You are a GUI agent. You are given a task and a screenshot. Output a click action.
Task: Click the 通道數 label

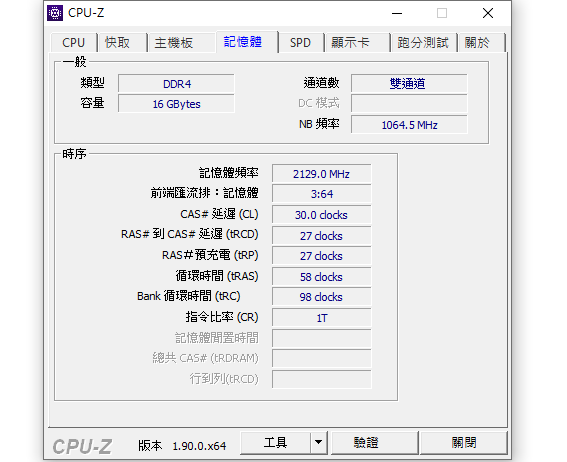pyautogui.click(x=321, y=83)
